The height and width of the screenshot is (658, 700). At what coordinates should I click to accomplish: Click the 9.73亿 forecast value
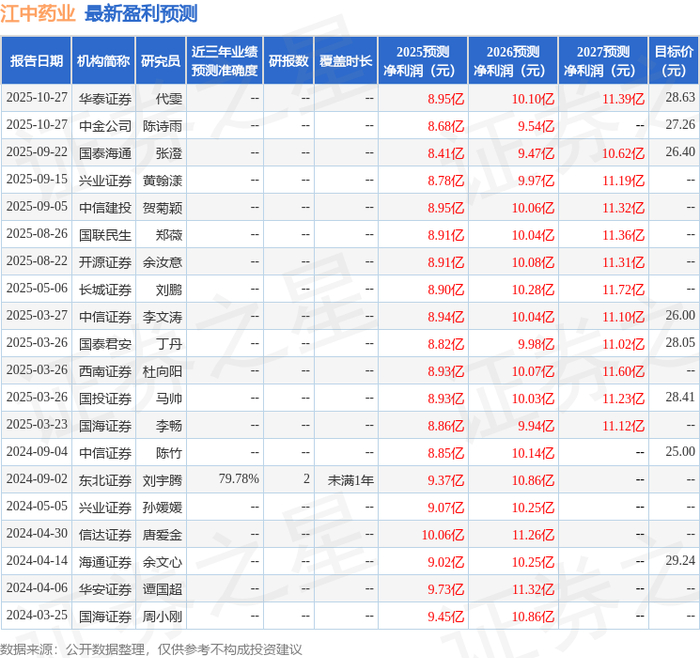pyautogui.click(x=446, y=589)
